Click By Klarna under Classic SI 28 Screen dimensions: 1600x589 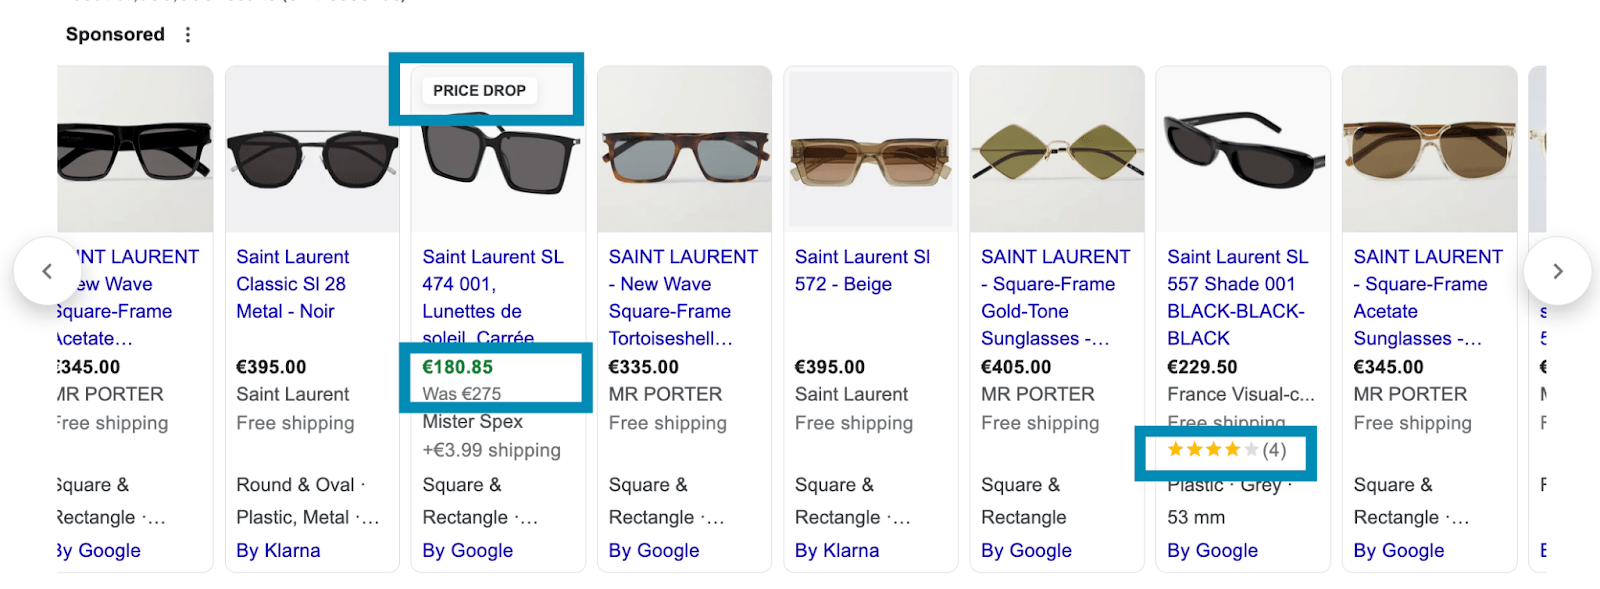tap(278, 550)
